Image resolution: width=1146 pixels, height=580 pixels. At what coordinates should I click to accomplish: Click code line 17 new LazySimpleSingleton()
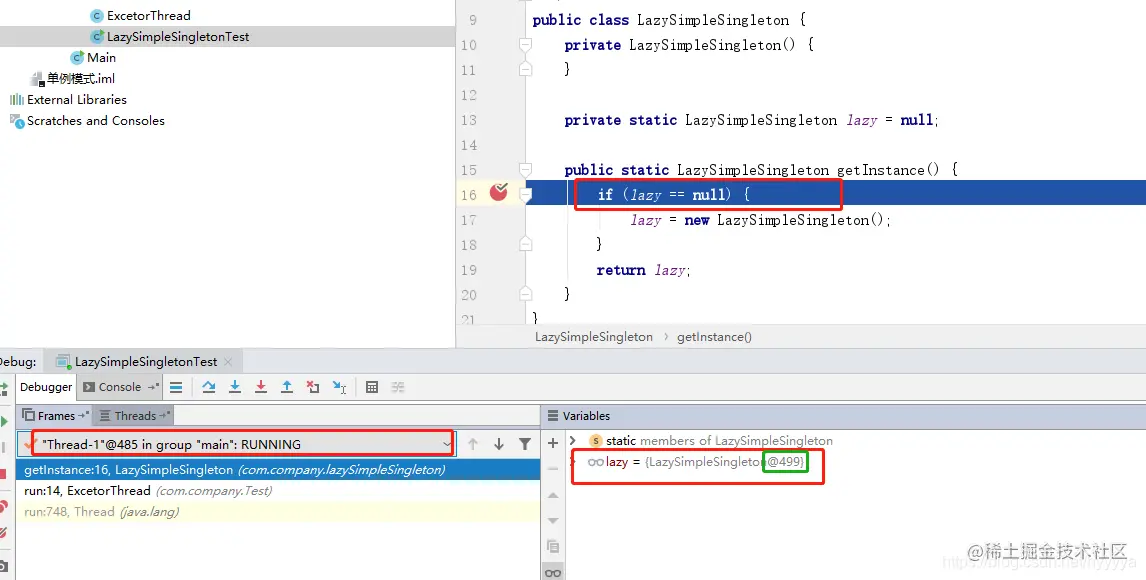(x=760, y=220)
